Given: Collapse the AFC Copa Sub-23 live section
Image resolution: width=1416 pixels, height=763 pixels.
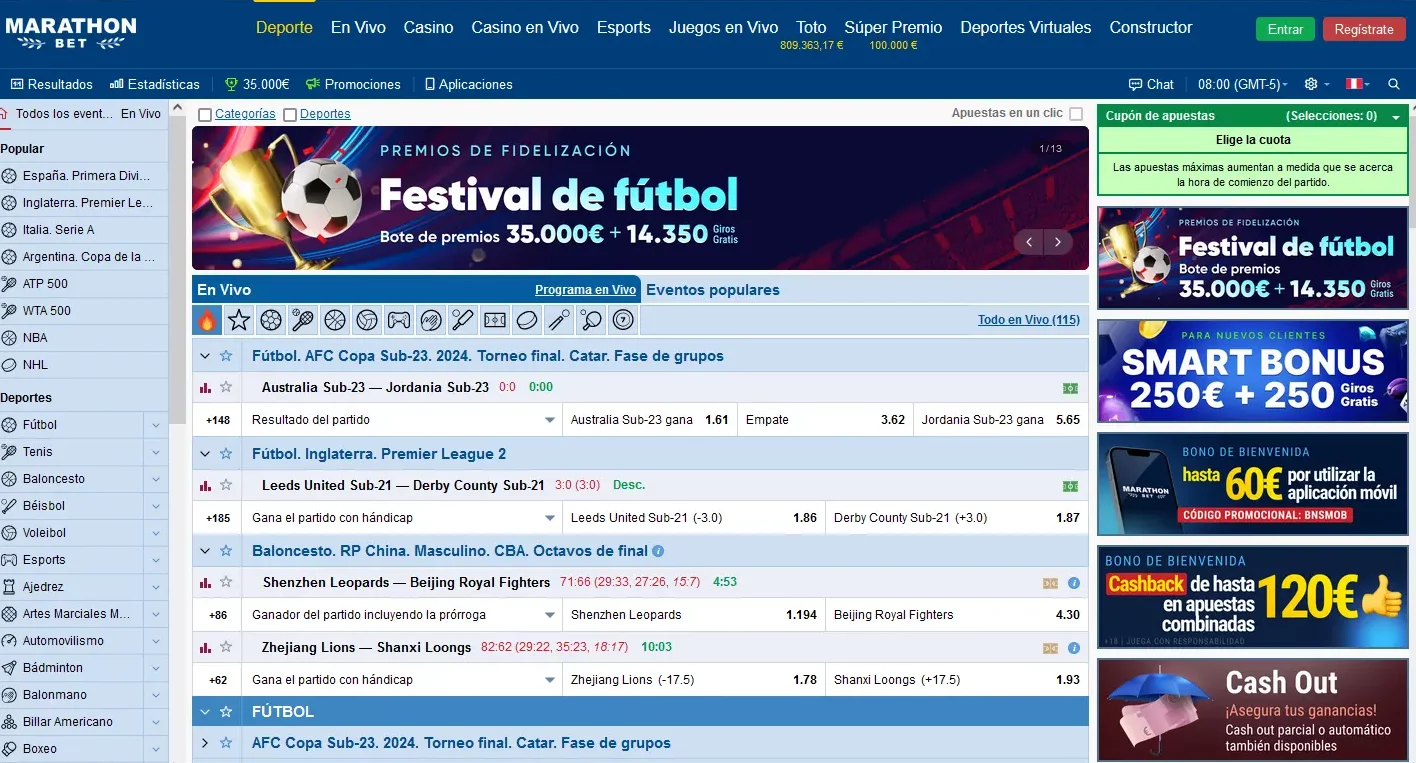Looking at the screenshot, I should tap(205, 356).
